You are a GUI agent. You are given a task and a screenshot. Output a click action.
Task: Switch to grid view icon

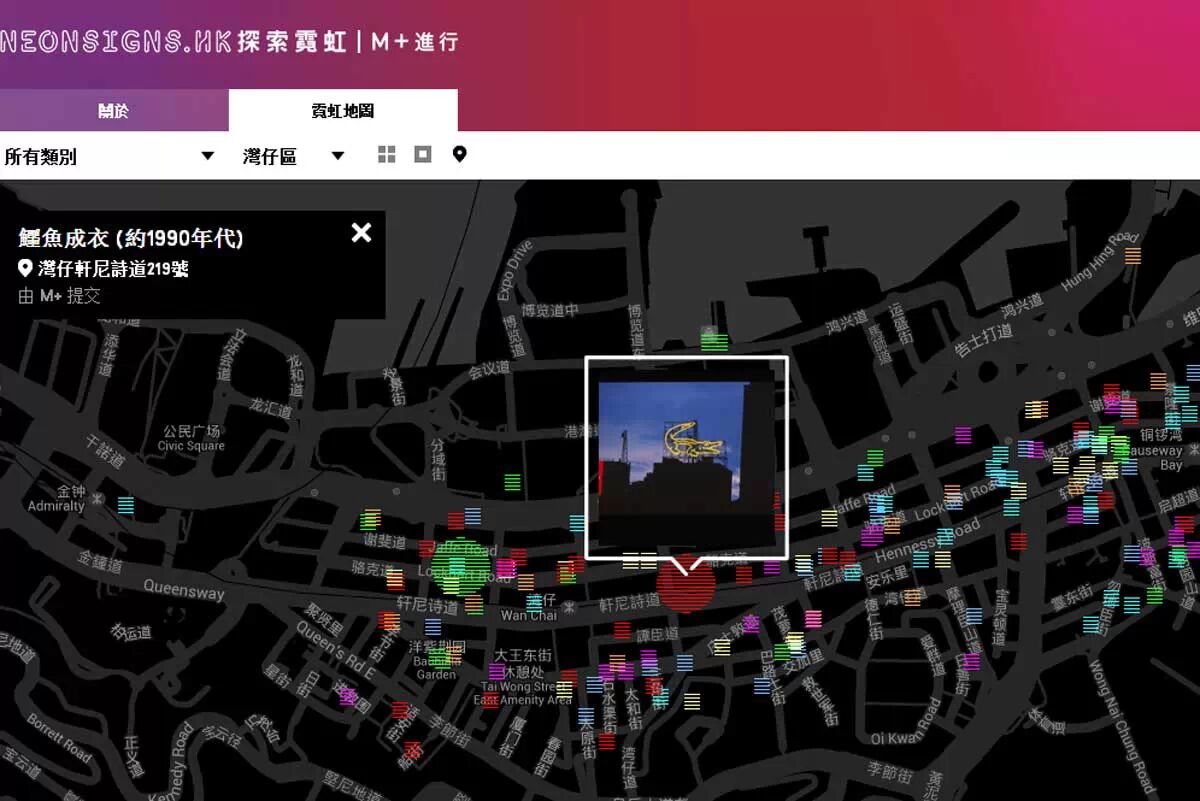point(387,154)
